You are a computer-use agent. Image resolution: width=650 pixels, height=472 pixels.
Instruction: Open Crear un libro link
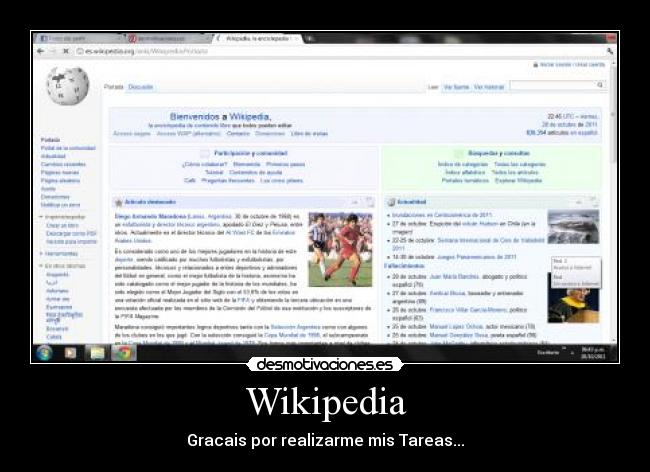coord(62,225)
